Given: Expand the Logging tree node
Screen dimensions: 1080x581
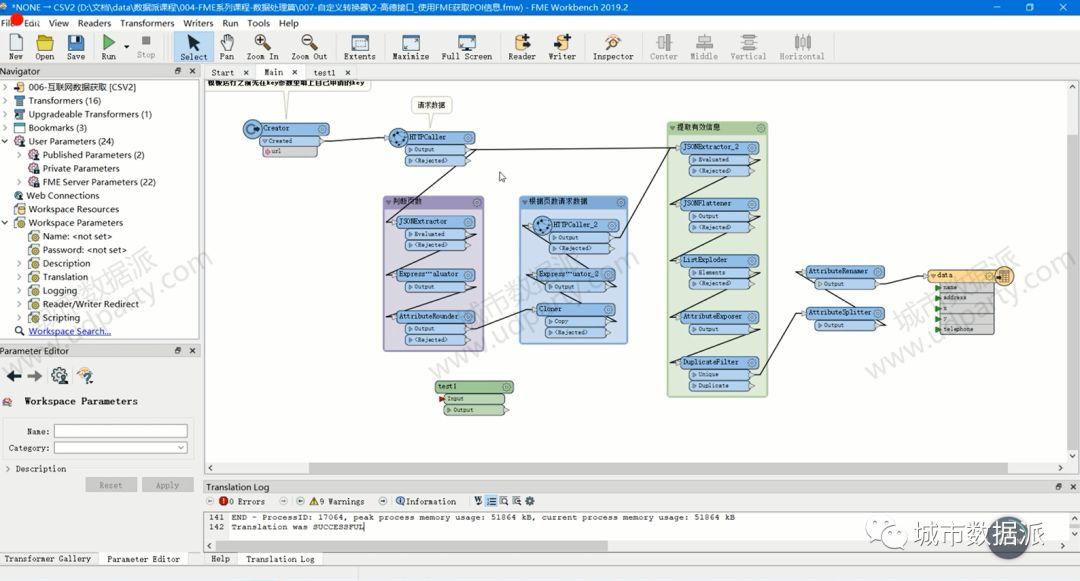Looking at the screenshot, I should [19, 290].
